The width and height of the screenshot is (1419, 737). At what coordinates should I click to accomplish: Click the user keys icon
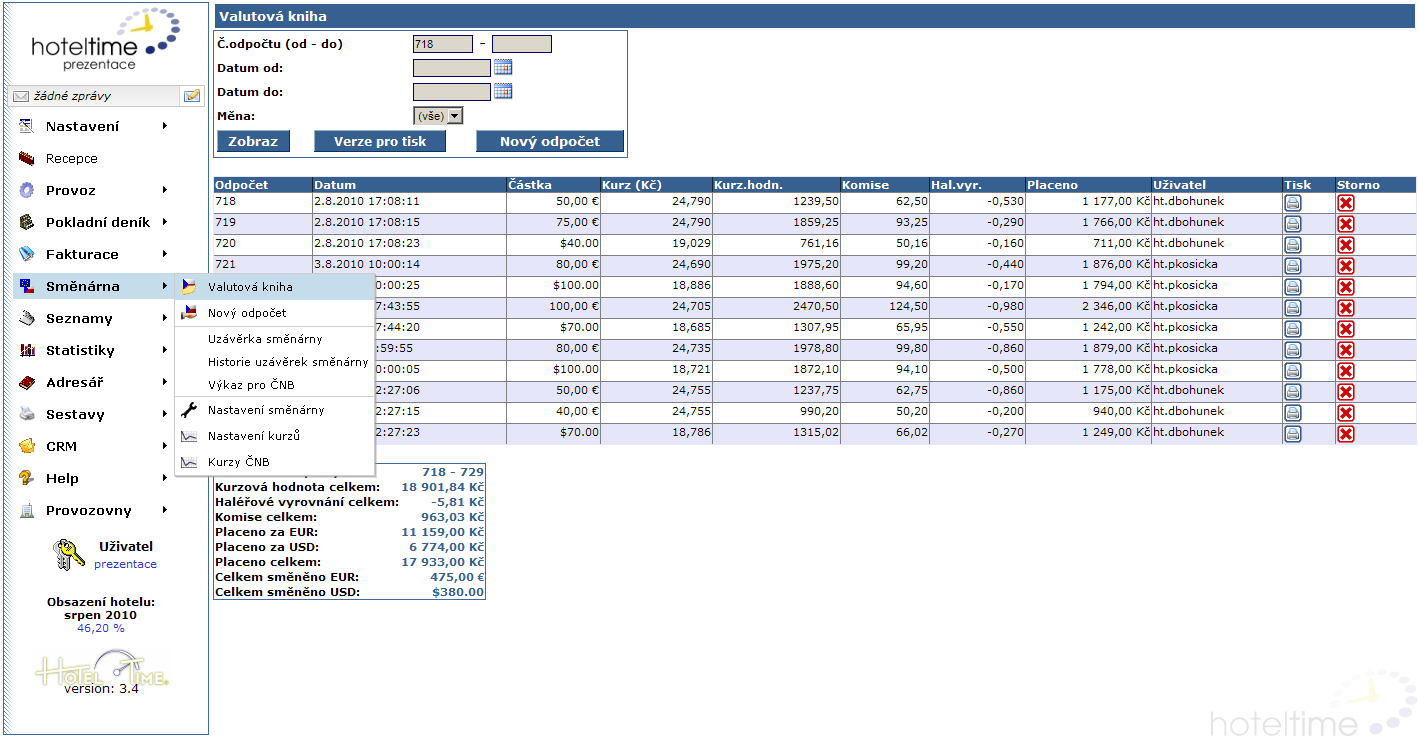[68, 556]
